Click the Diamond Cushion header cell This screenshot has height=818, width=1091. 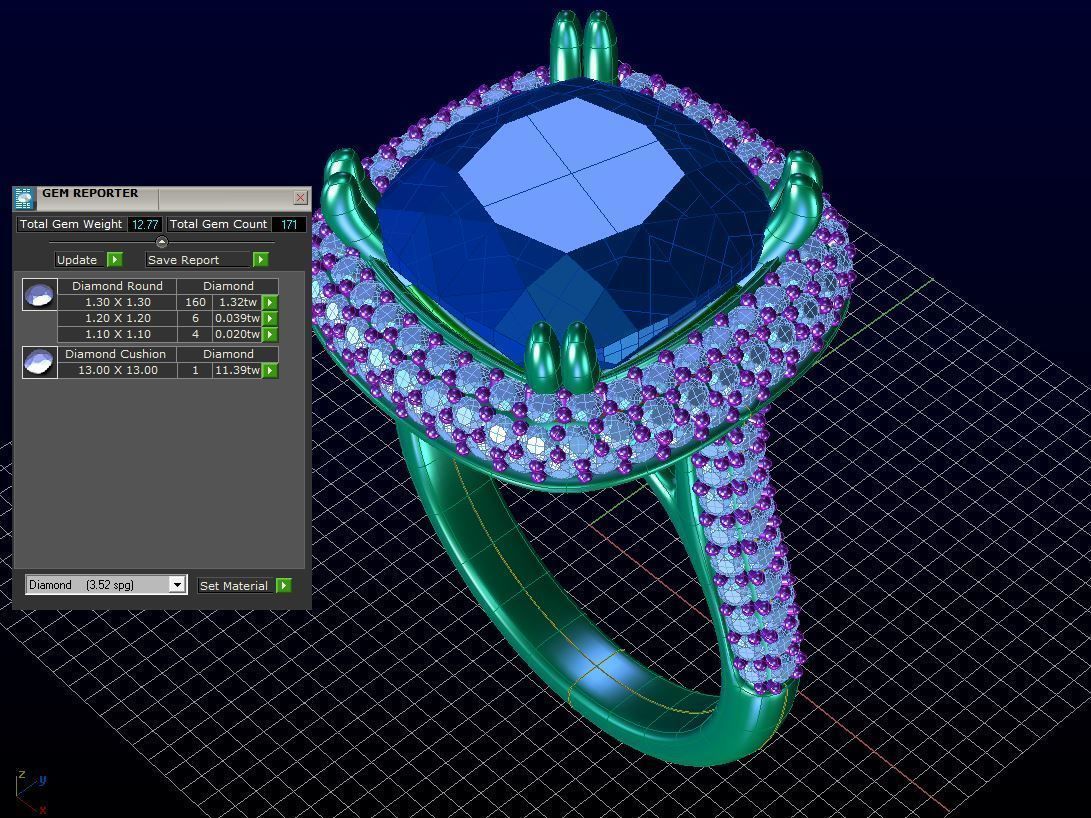(116, 354)
